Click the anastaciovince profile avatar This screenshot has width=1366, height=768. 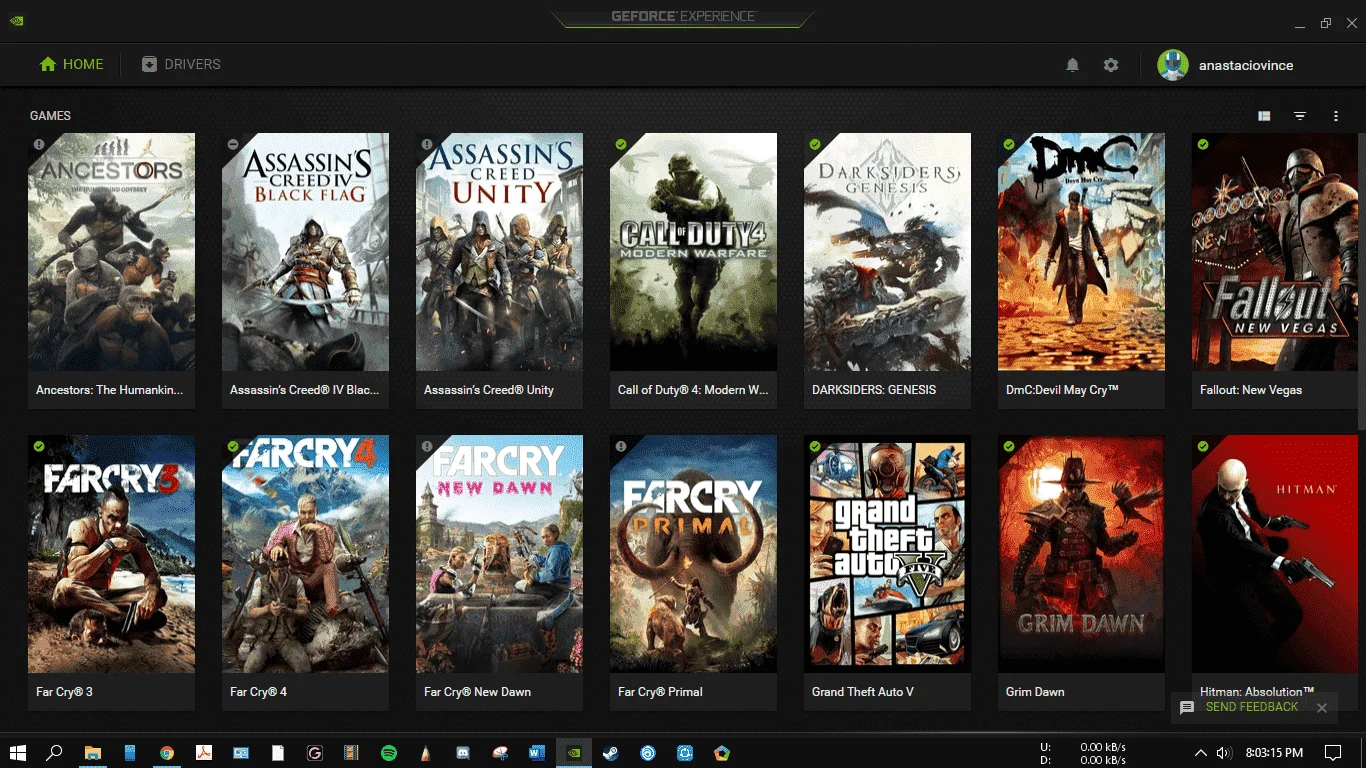point(1173,65)
